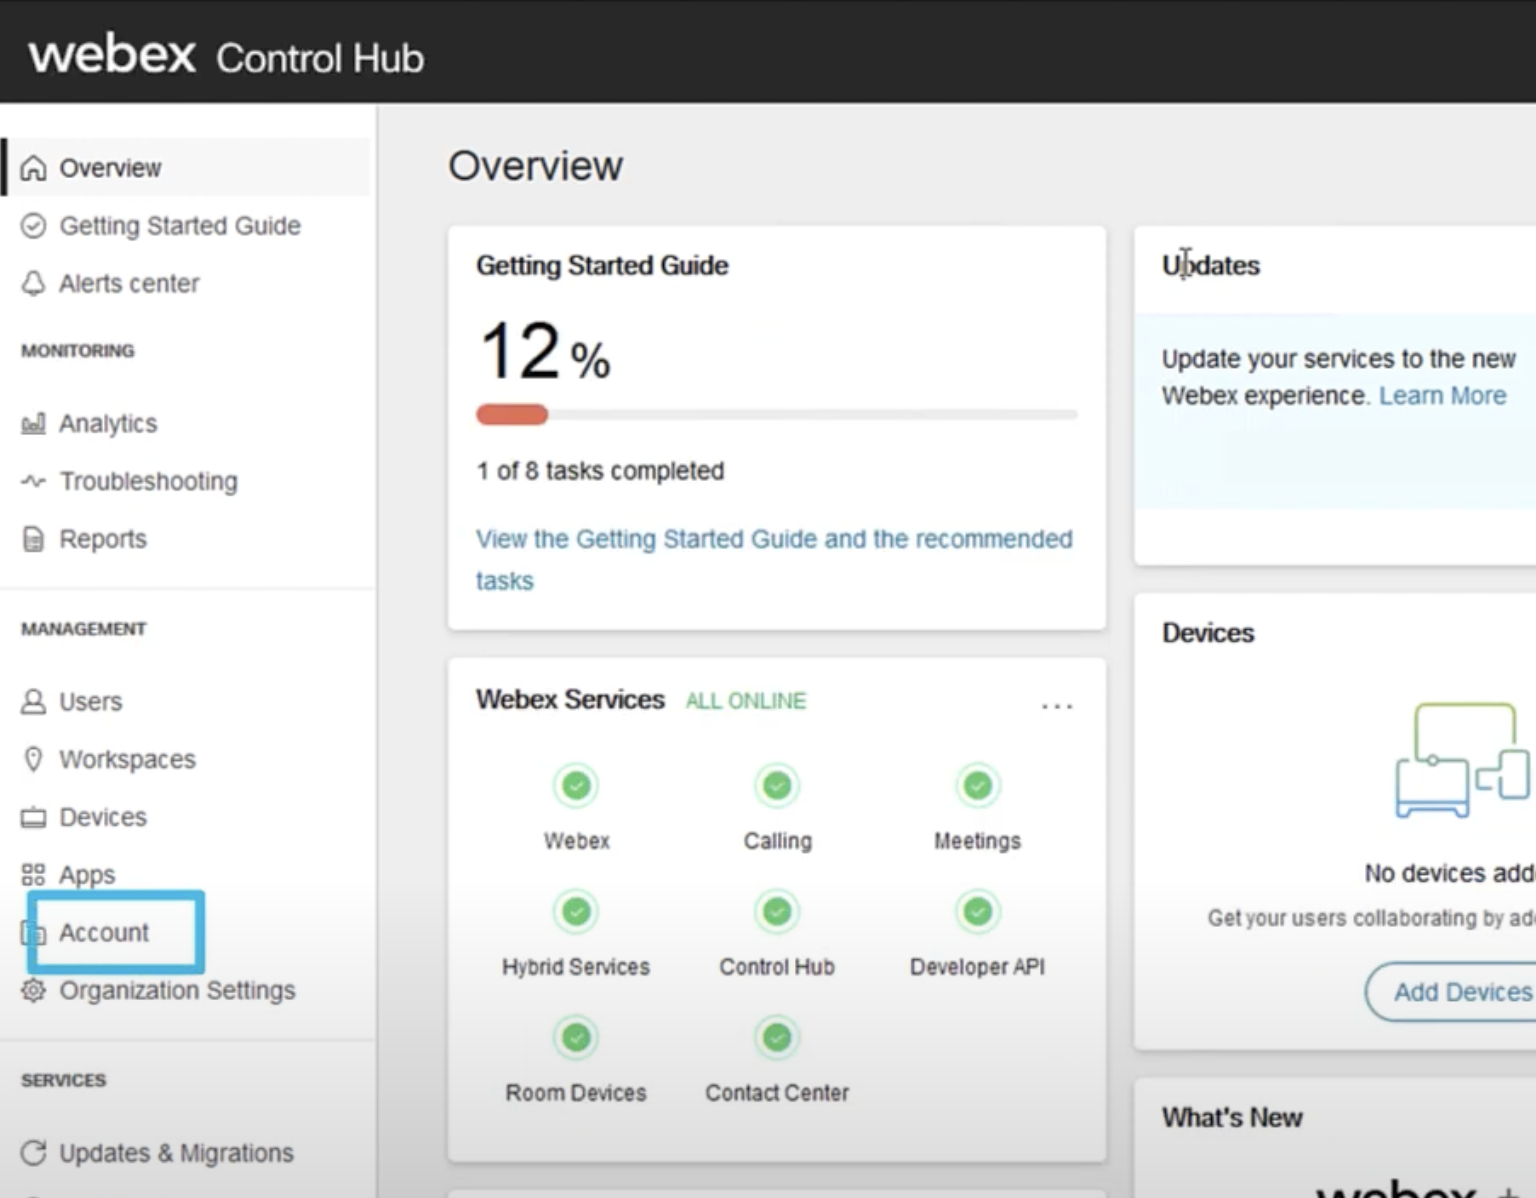Click the webex Control Hub logo

pos(226,56)
